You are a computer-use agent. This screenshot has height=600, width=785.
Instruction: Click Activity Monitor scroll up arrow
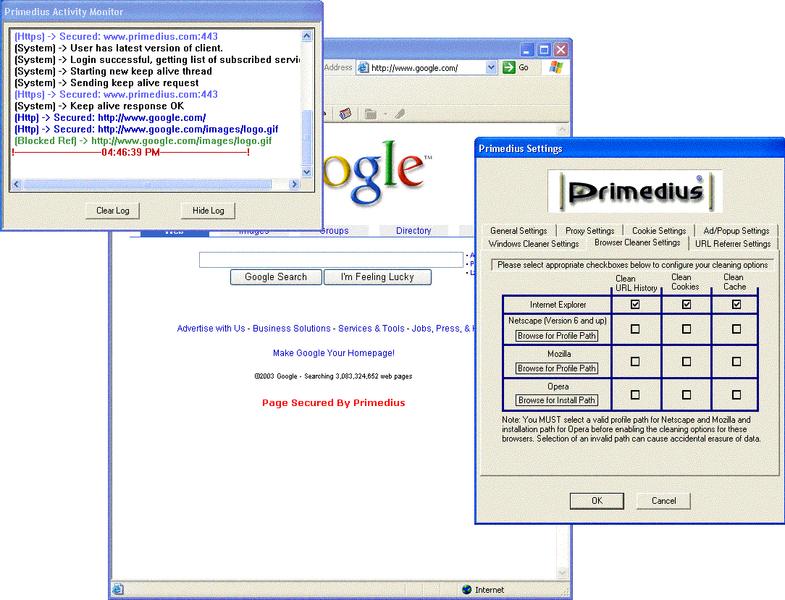pos(307,36)
